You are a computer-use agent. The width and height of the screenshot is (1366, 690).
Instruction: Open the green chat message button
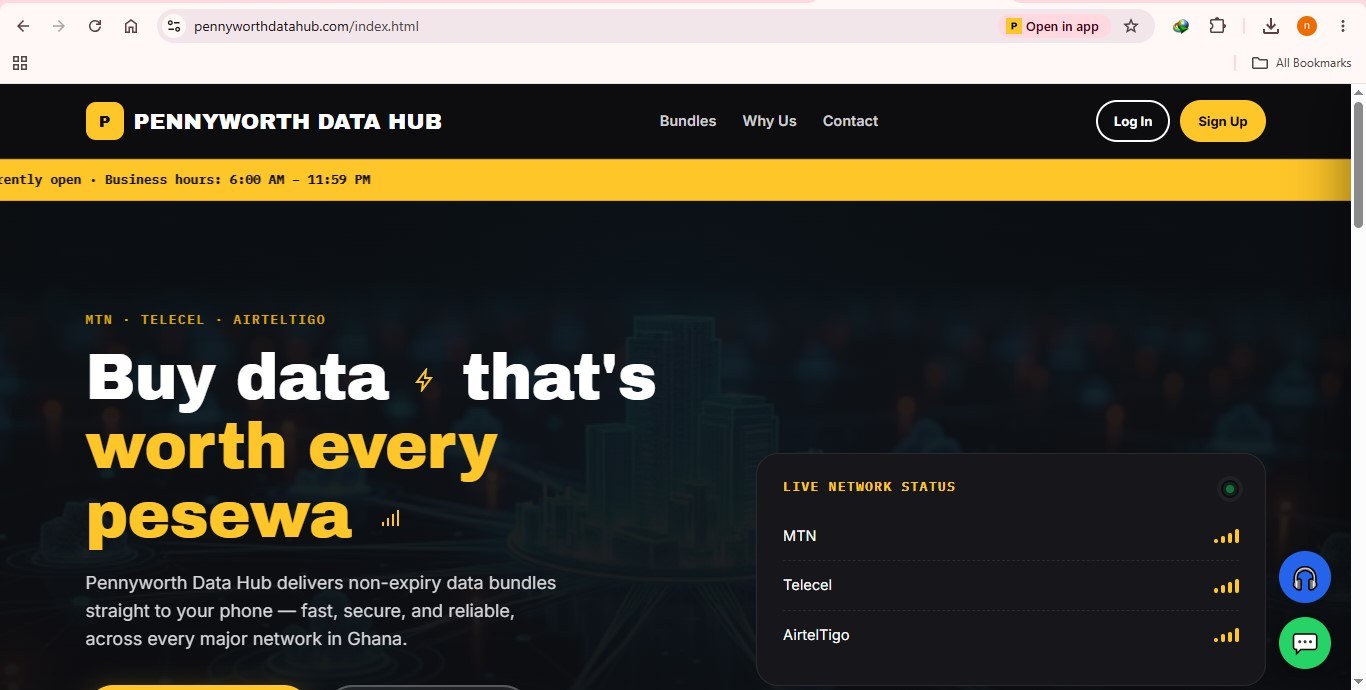tap(1305, 643)
